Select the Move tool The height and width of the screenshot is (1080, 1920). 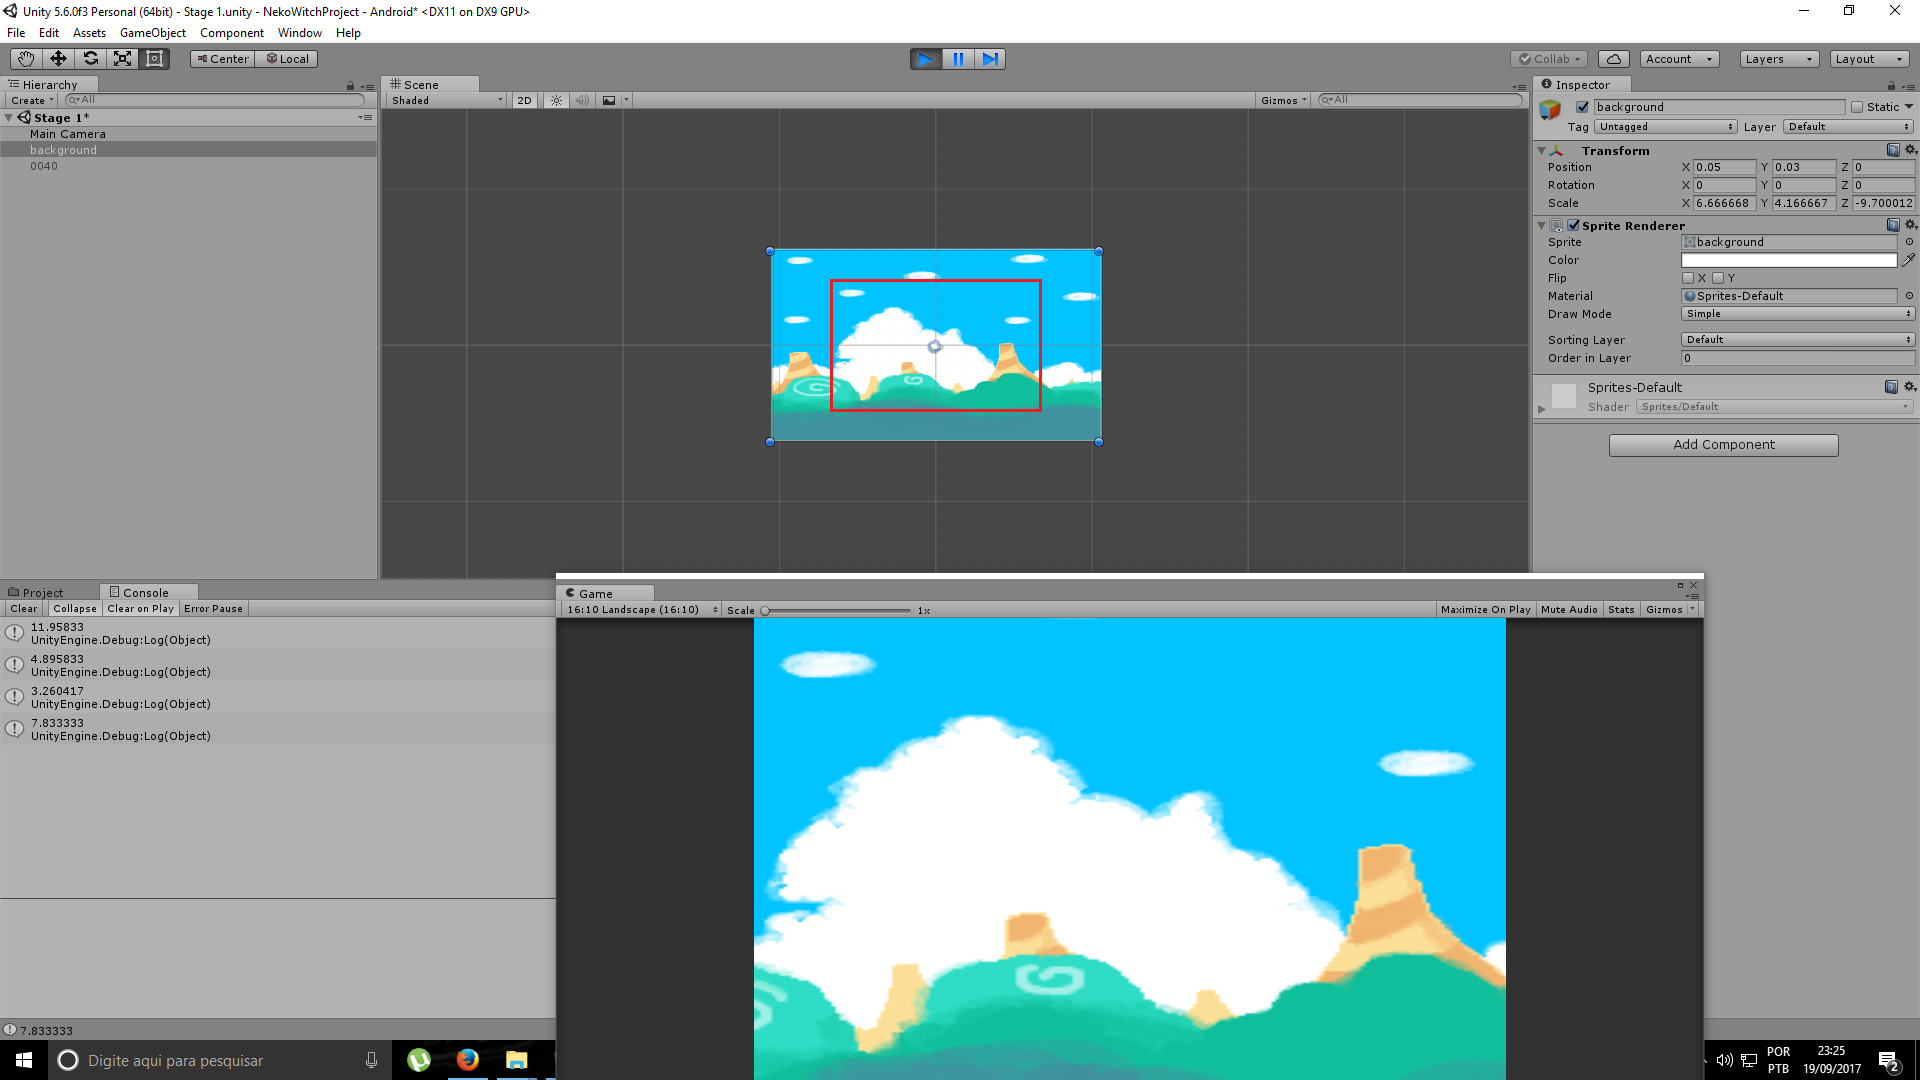coord(58,59)
